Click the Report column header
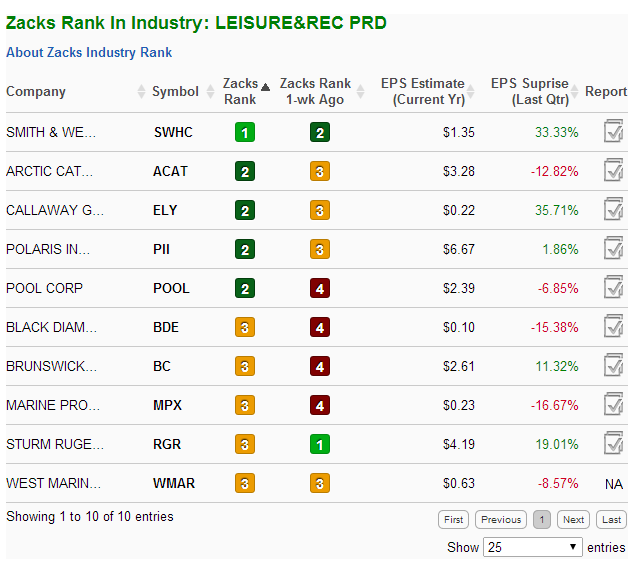634x568 pixels. point(606,91)
